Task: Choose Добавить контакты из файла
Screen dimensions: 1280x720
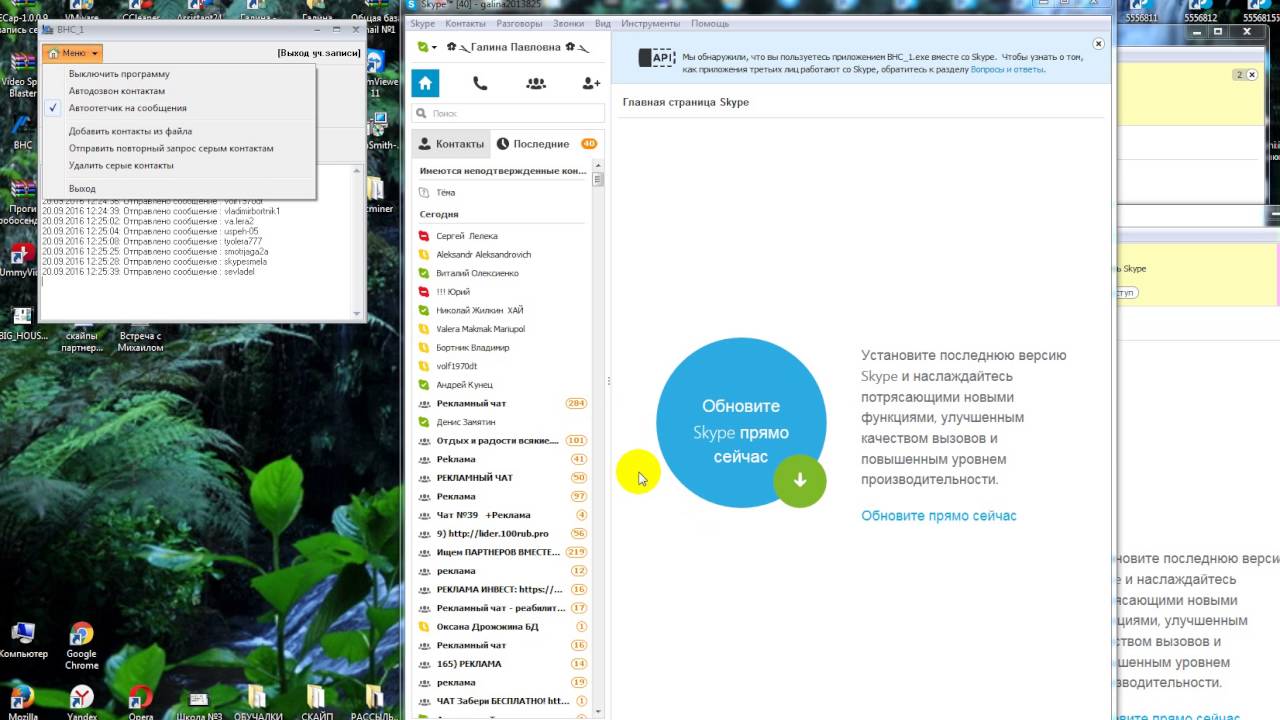Action: pos(130,131)
